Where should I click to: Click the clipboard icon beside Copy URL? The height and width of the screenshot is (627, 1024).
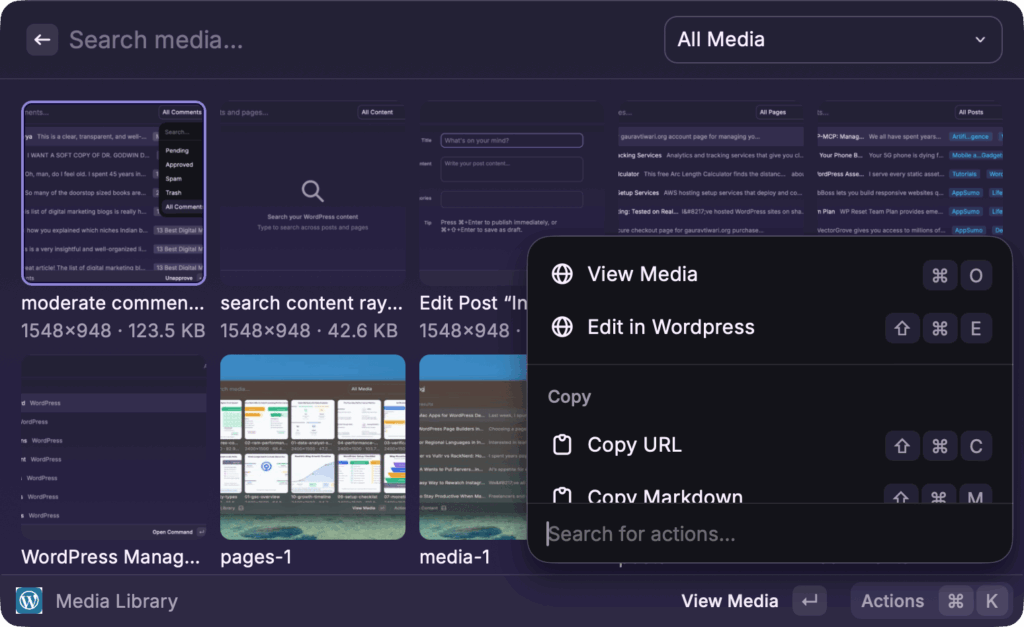(562, 445)
